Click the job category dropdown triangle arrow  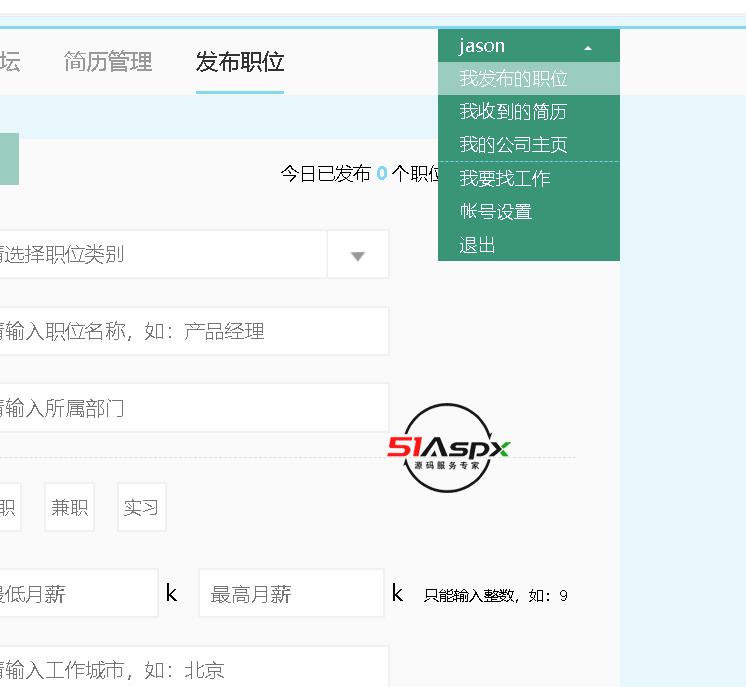click(358, 255)
